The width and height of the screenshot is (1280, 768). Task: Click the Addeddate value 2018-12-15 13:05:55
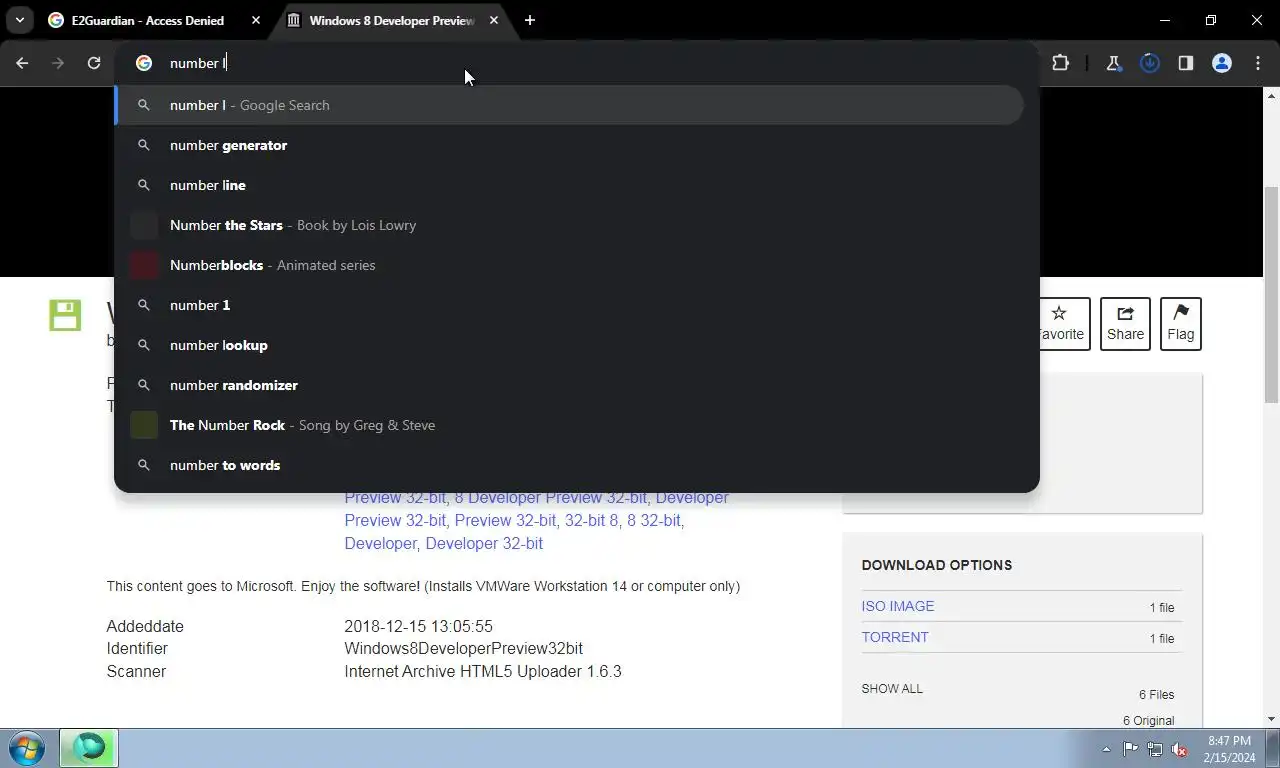418,626
